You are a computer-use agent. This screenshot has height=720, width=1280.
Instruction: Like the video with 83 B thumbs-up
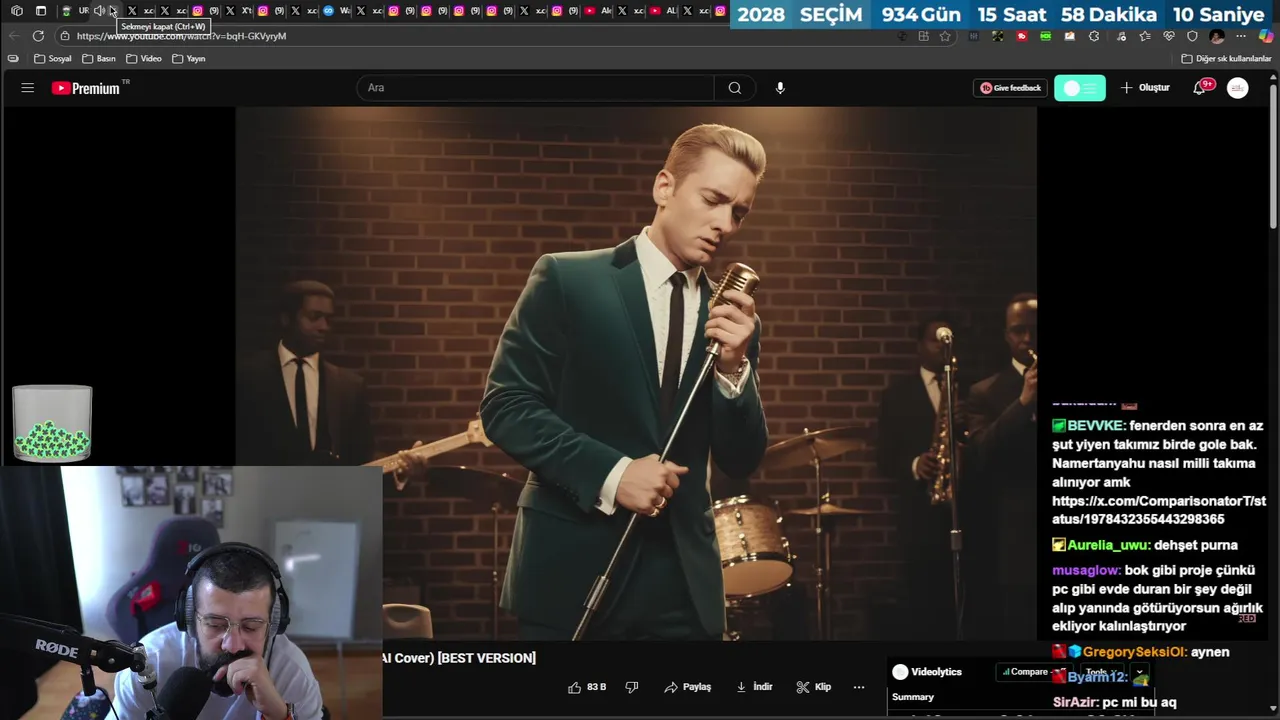click(x=587, y=687)
